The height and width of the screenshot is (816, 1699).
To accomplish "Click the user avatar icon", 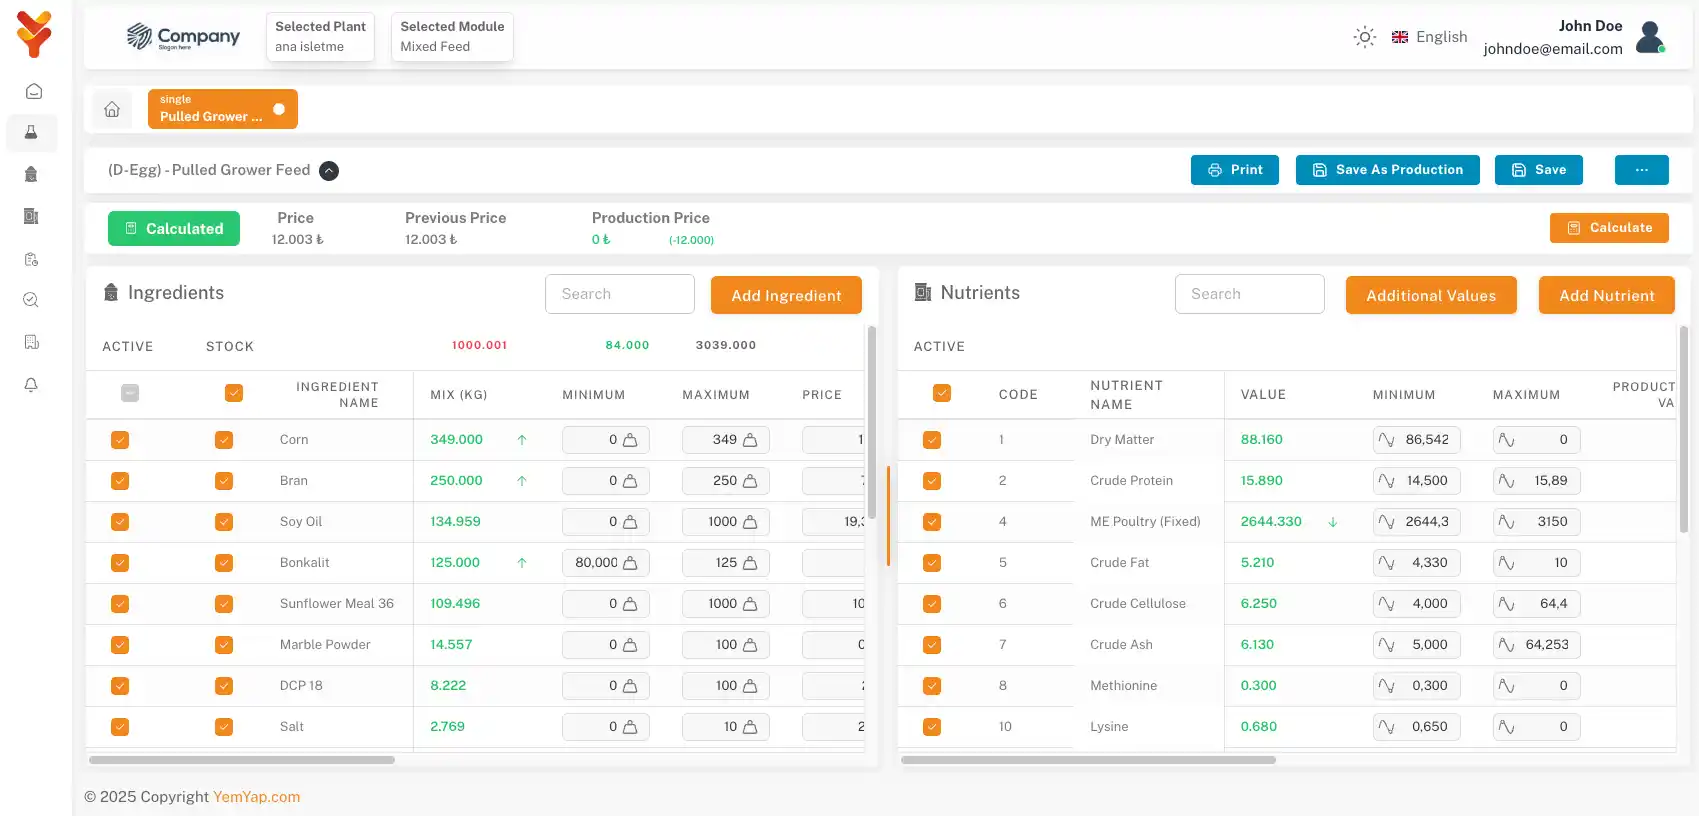I will [1650, 37].
